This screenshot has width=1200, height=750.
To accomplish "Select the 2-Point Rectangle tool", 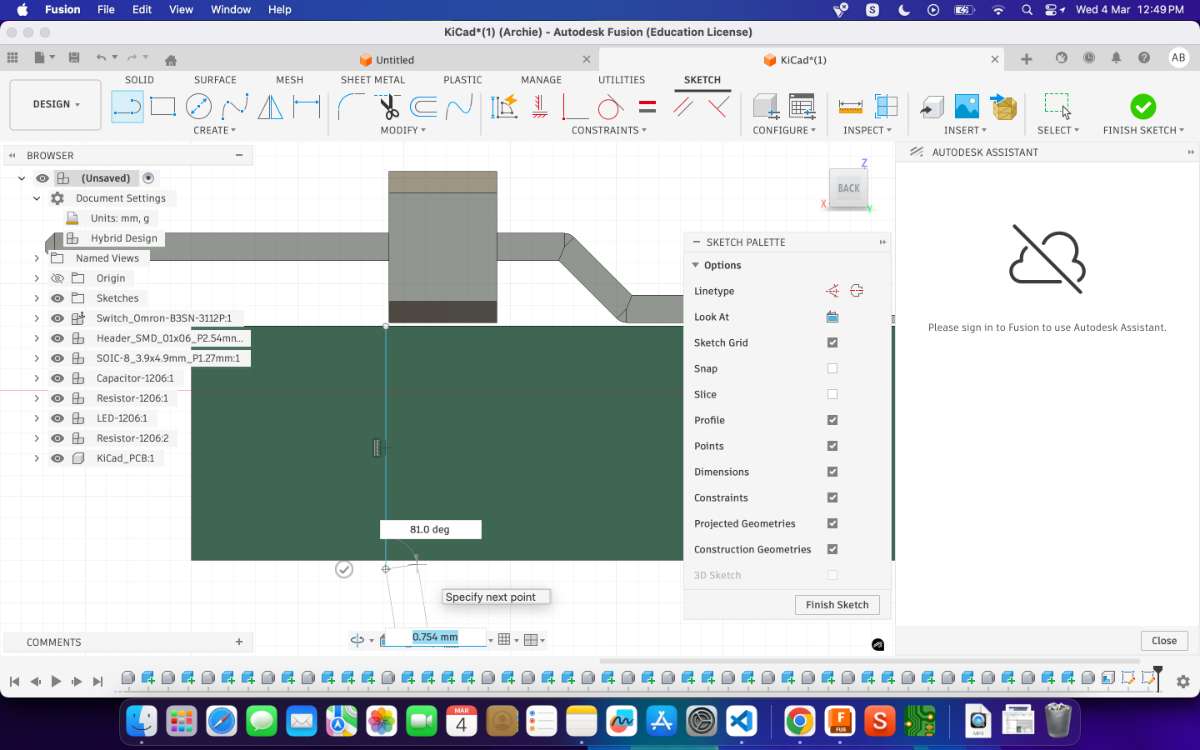I will [163, 106].
